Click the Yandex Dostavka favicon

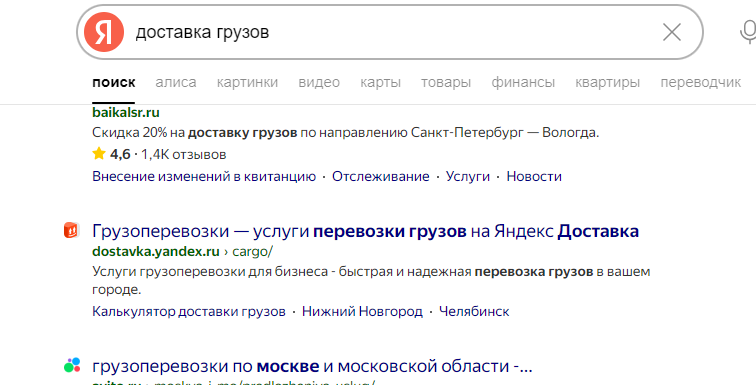(71, 230)
